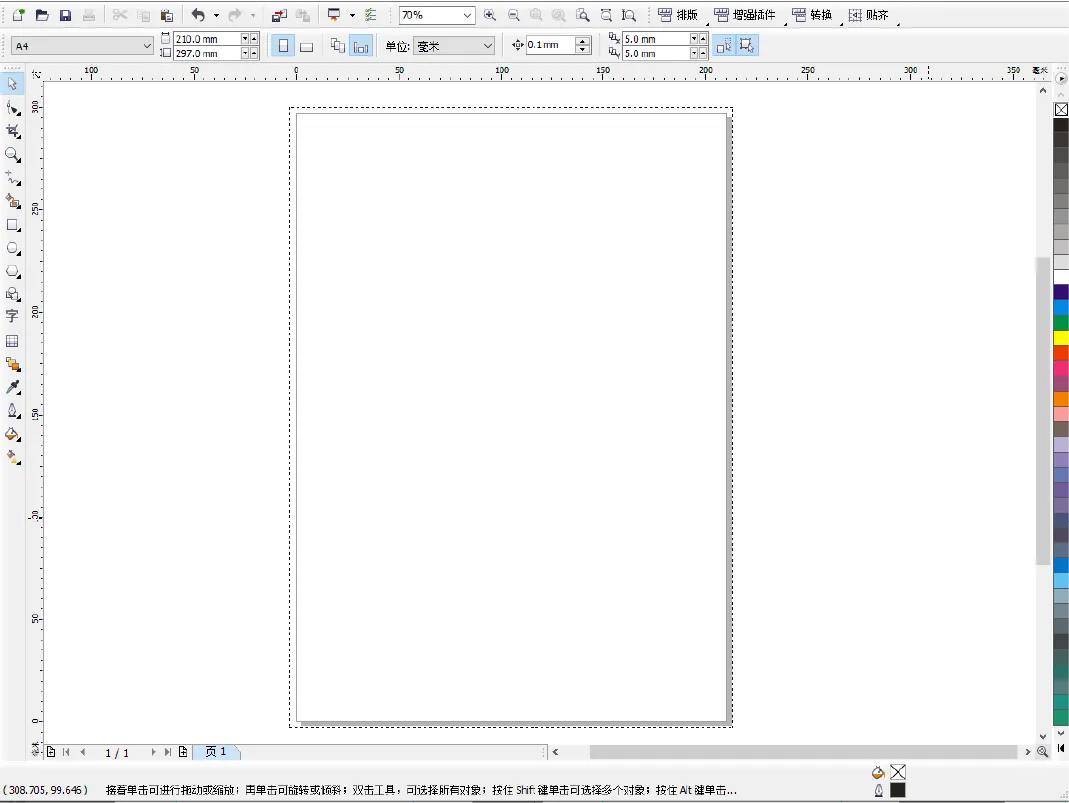Pick the green color swatch in palette
The image size is (1069, 803).
pyautogui.click(x=1061, y=322)
